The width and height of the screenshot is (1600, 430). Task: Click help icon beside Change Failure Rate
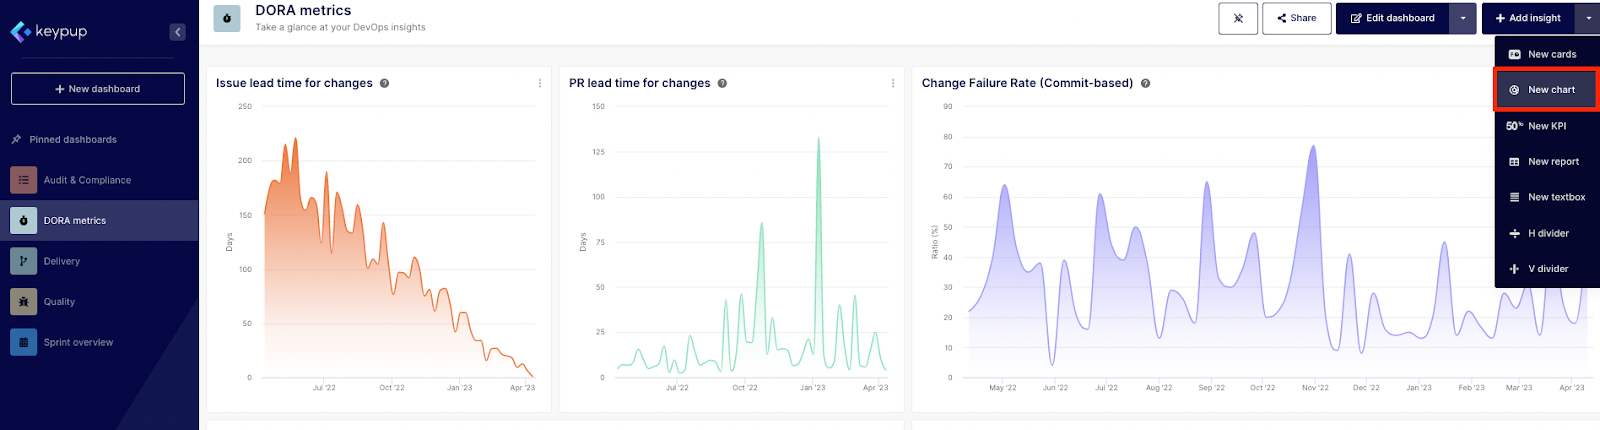click(x=1145, y=83)
